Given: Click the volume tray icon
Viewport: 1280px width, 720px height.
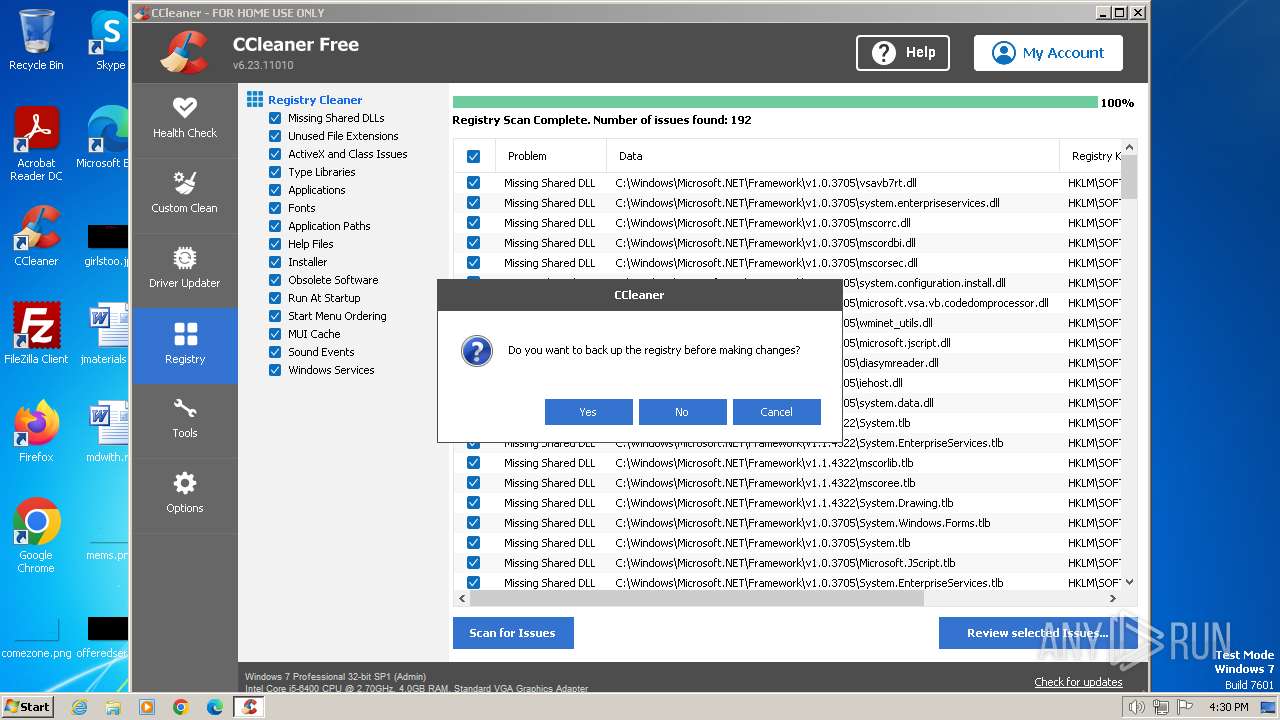Looking at the screenshot, I should (1136, 707).
